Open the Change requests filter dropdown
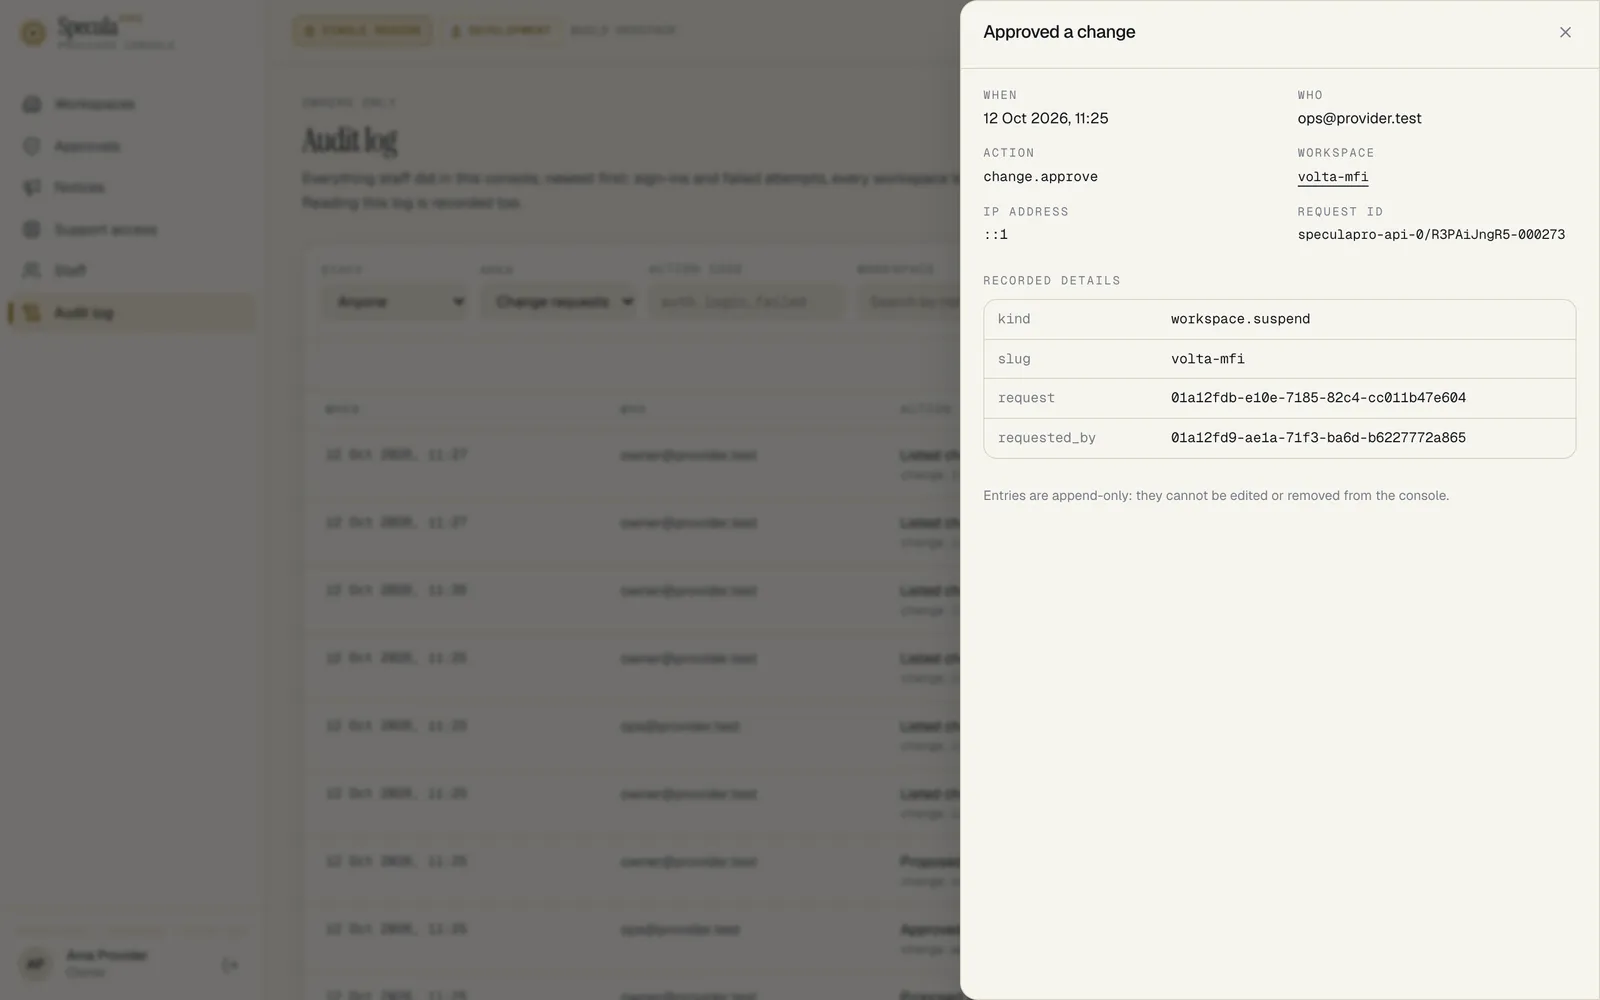This screenshot has width=1600, height=1000. tap(558, 302)
